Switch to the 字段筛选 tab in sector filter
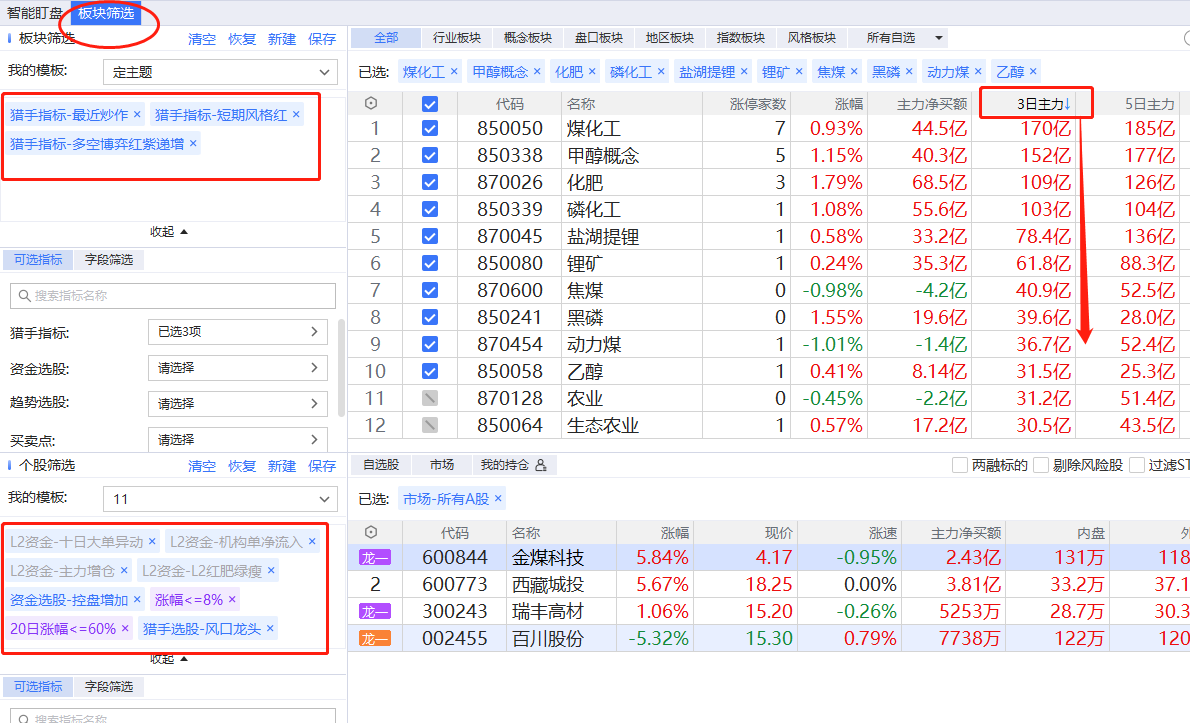The width and height of the screenshot is (1190, 723). coord(108,260)
